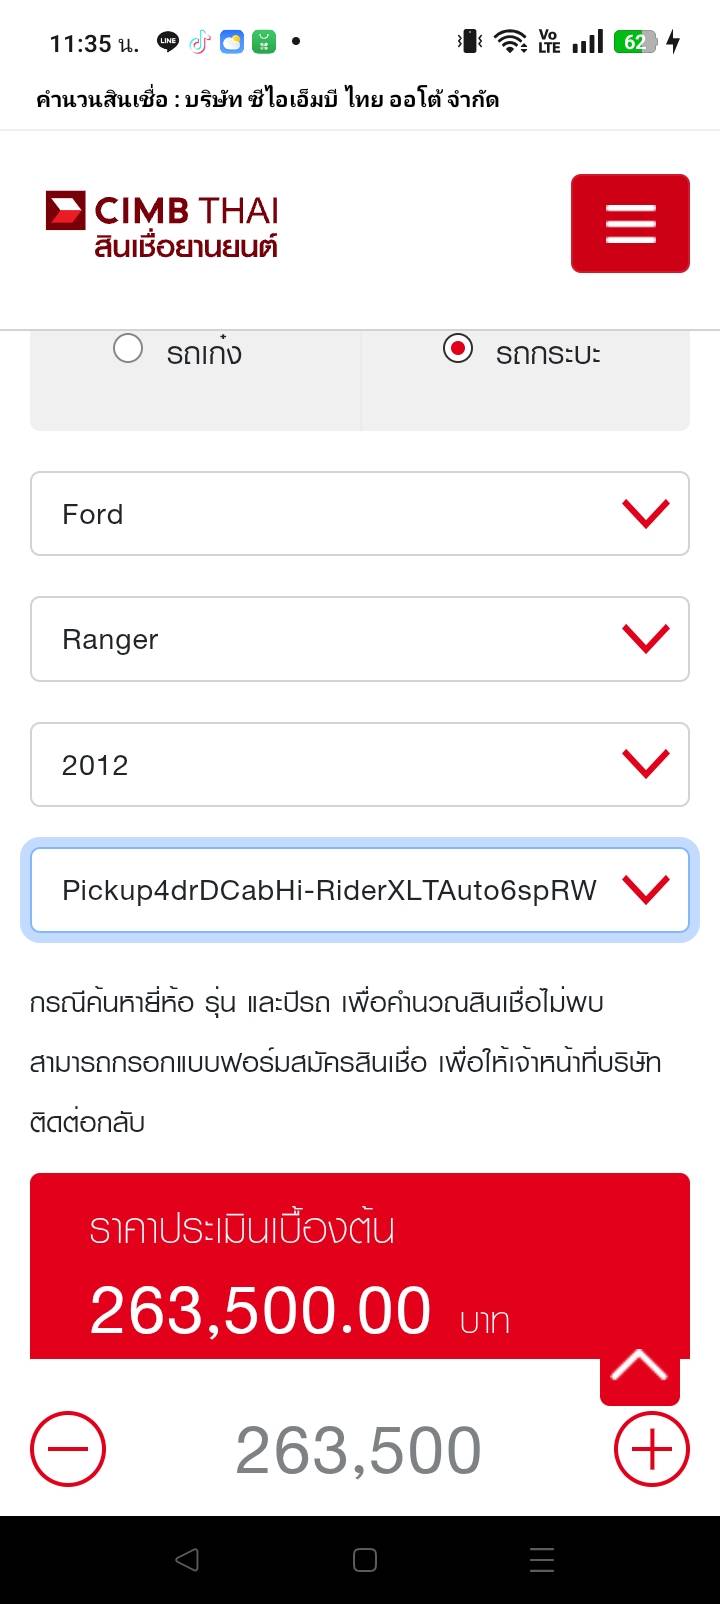Tap the CIMB Thai logo
The height and width of the screenshot is (1604, 720).
click(x=162, y=224)
